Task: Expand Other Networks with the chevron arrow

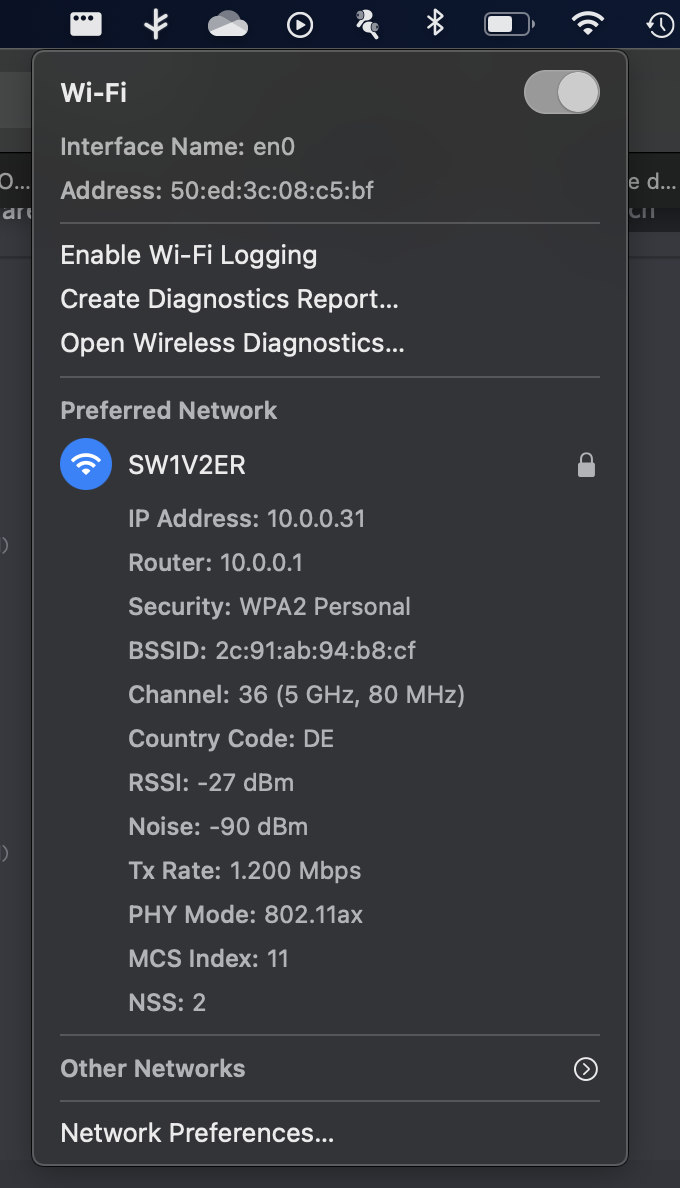Action: click(x=586, y=1069)
